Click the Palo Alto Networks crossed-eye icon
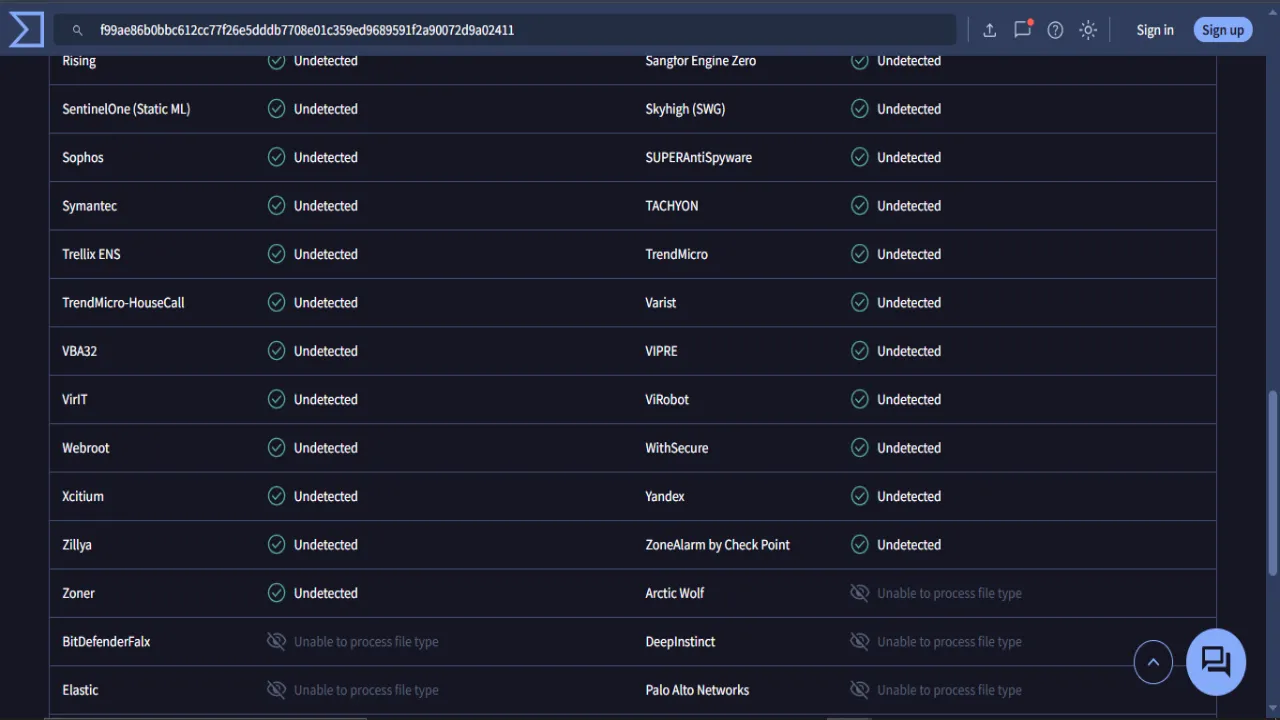 [859, 690]
